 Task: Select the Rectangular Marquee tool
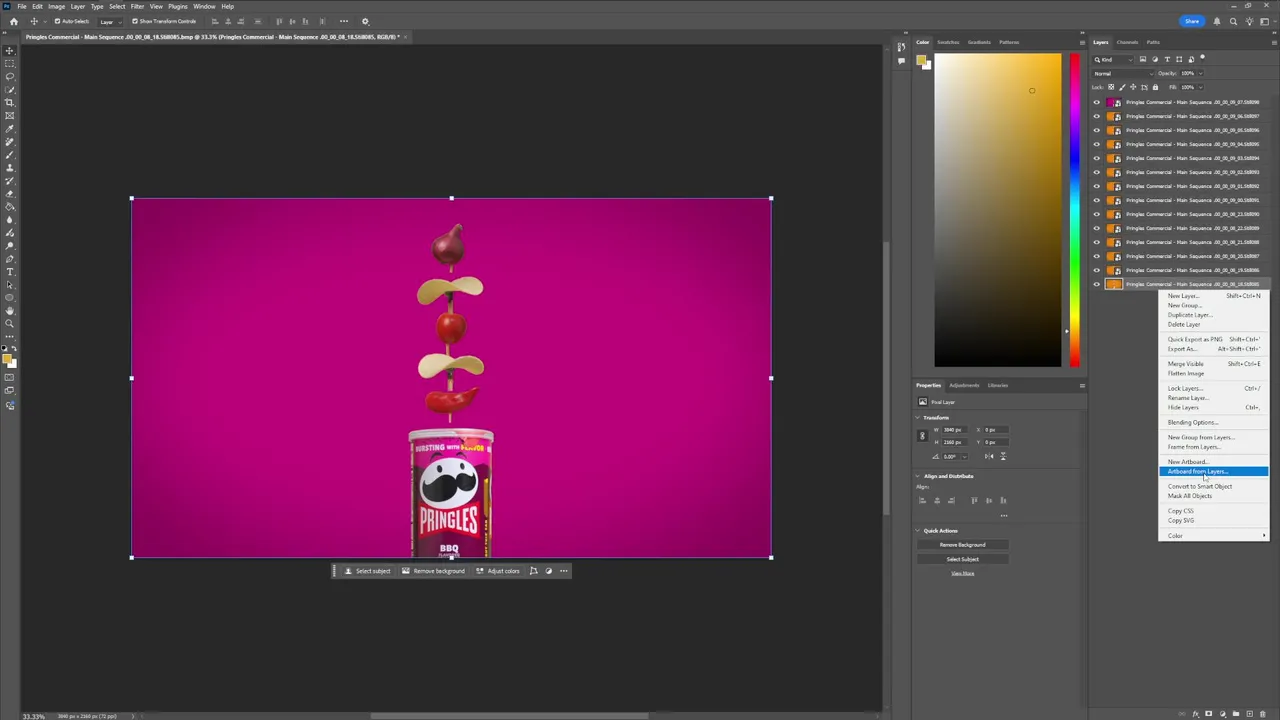click(10, 63)
